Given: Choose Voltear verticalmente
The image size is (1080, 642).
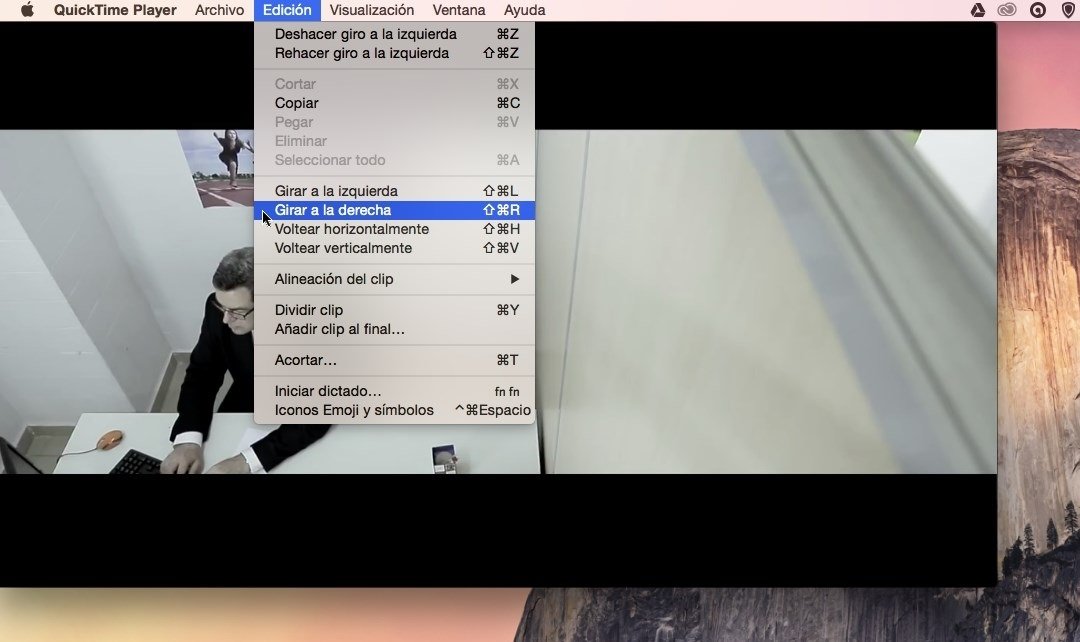Looking at the screenshot, I should [x=394, y=248].
